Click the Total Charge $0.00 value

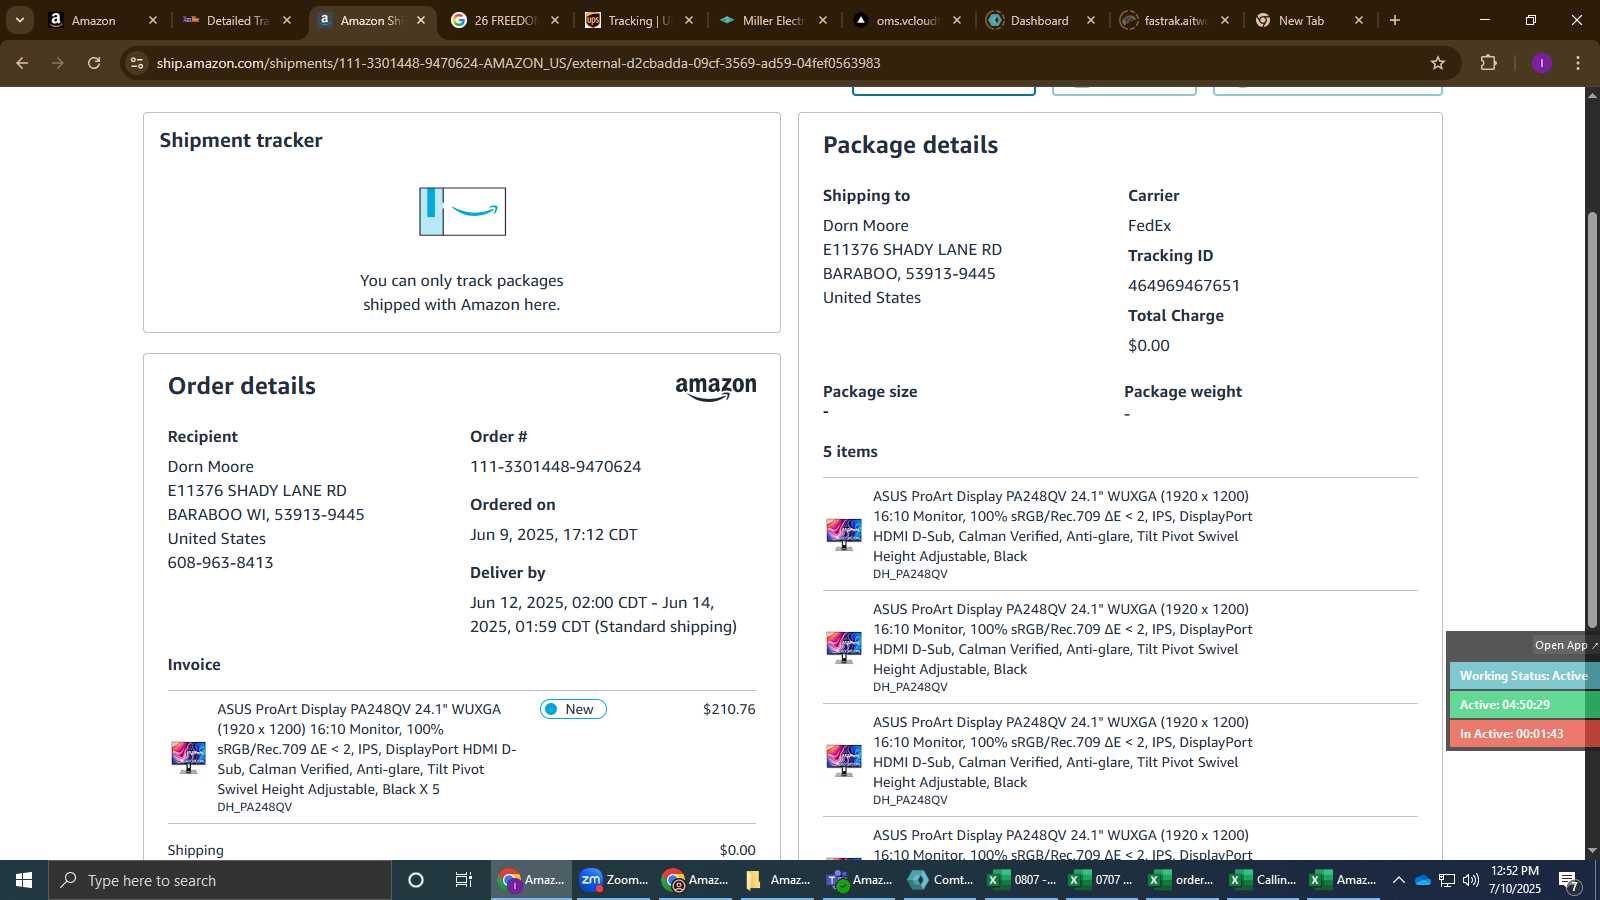pyautogui.click(x=1148, y=345)
